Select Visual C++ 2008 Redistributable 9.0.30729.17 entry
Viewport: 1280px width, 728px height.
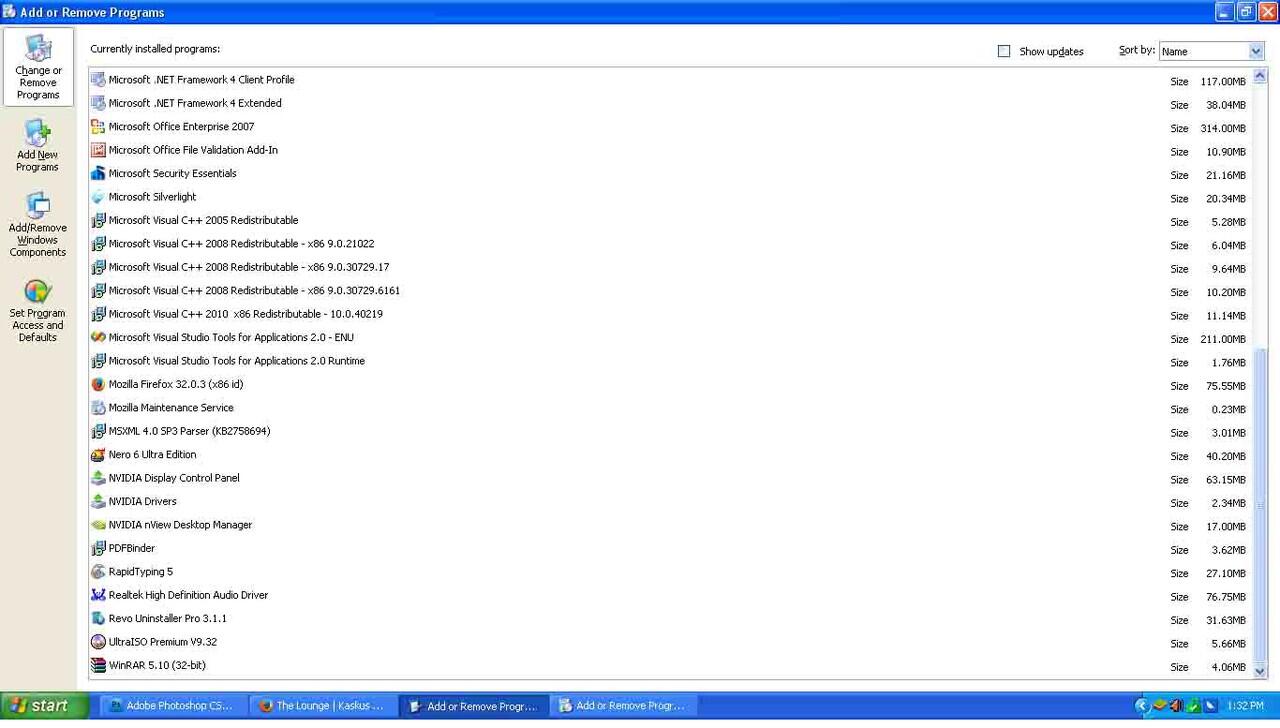click(x=249, y=267)
